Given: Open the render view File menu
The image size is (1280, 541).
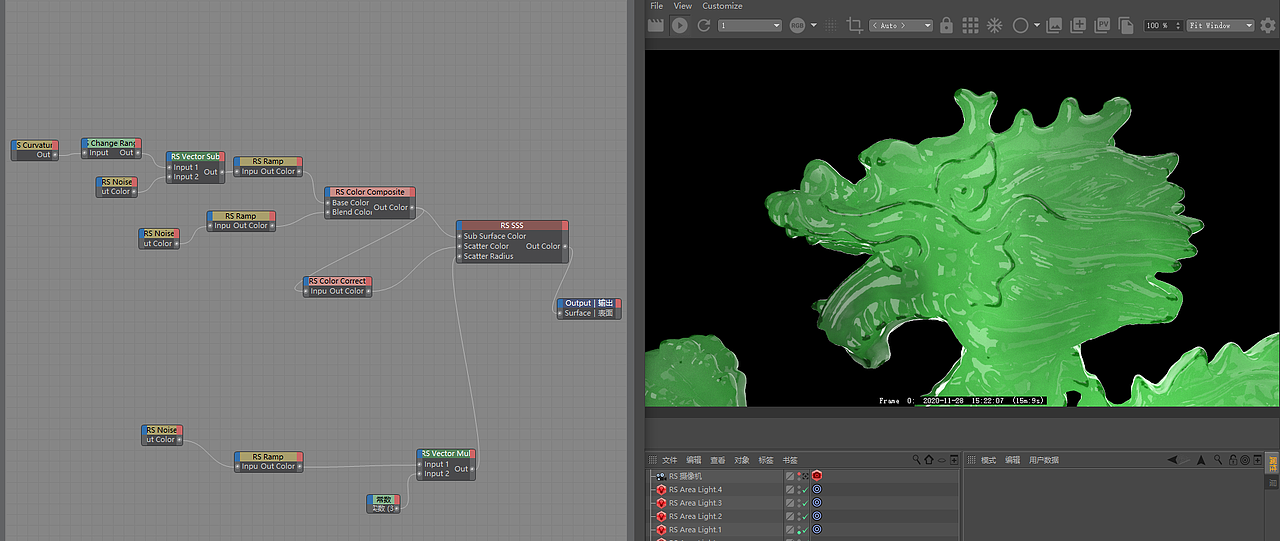Looking at the screenshot, I should [x=657, y=6].
